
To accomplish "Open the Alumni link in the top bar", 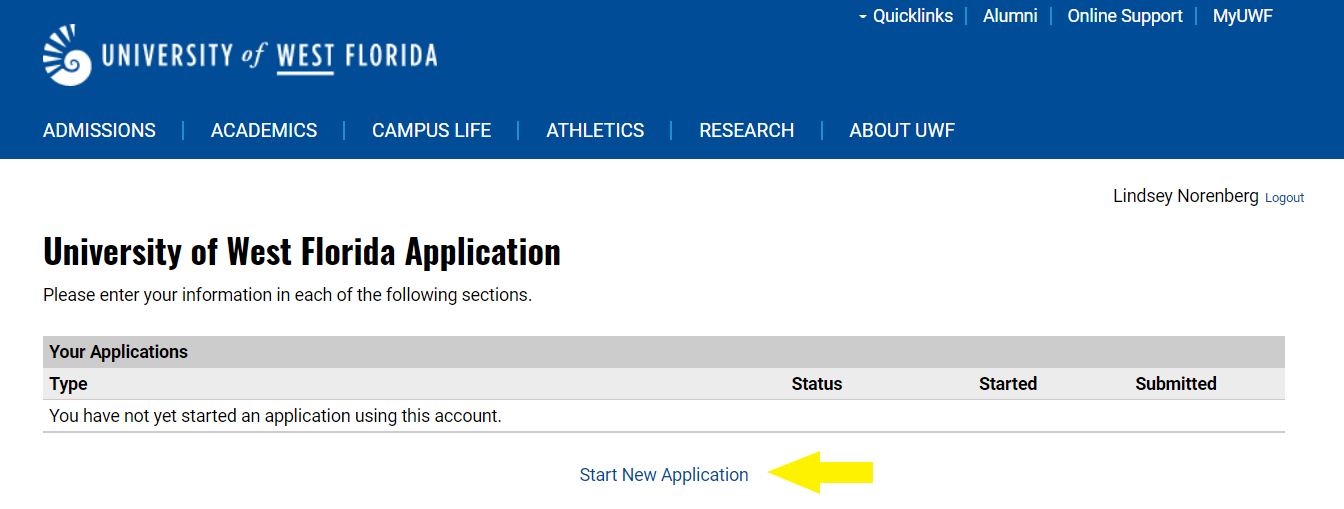I will 1010,16.
